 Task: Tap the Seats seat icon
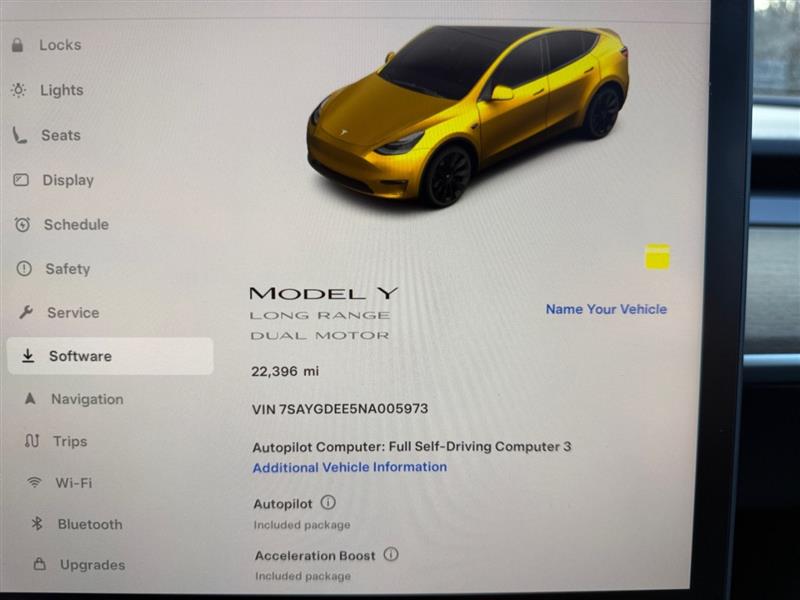pos(19,135)
